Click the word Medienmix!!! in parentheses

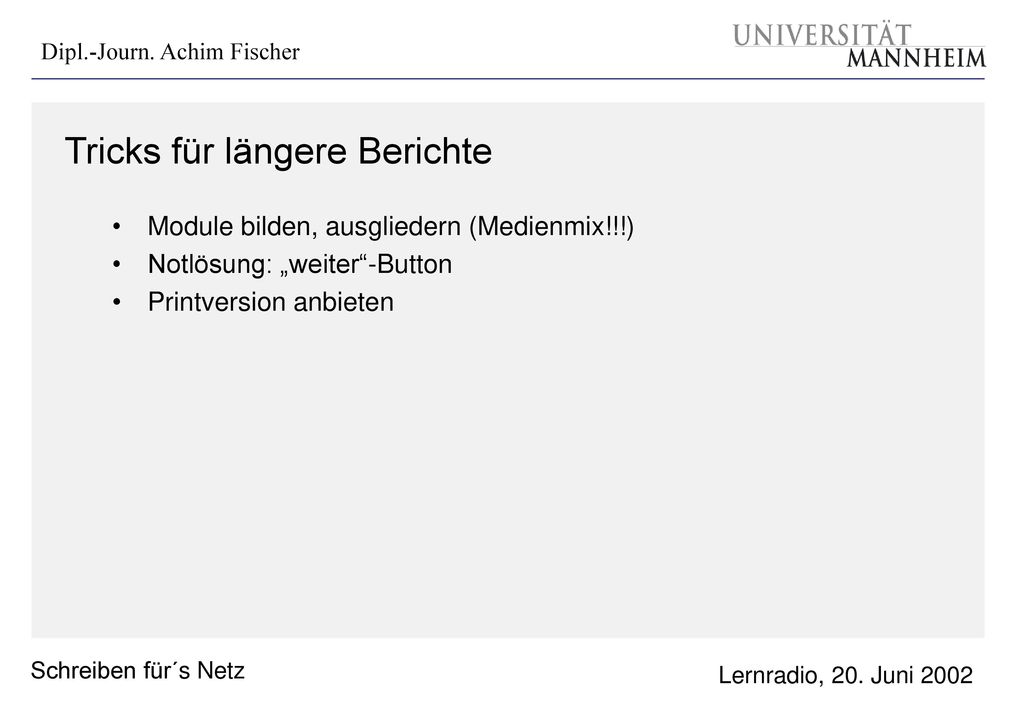[x=551, y=227]
